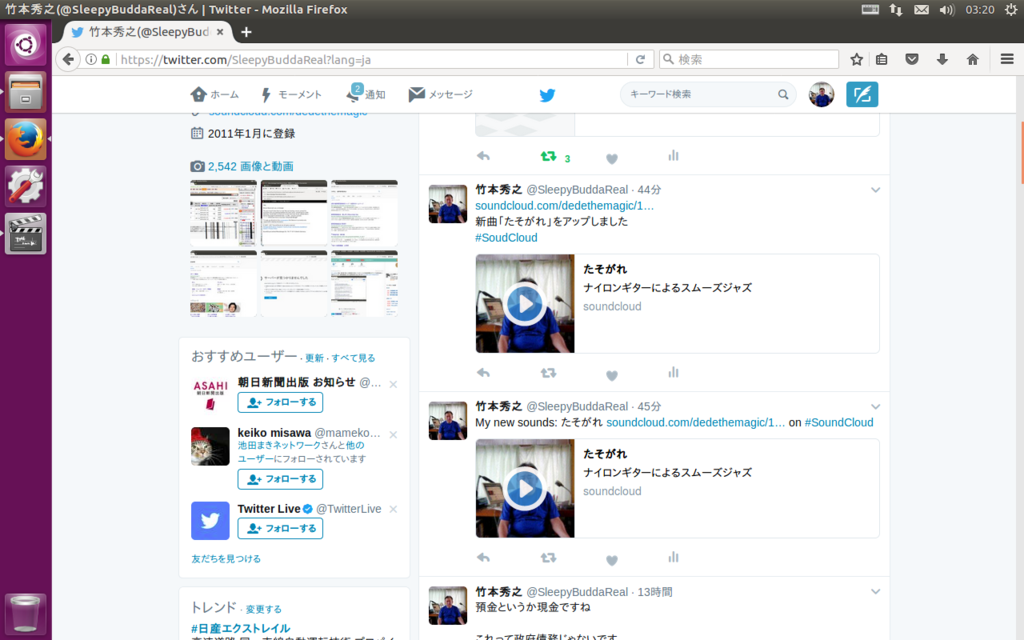Click the Firefox URL address bar
This screenshot has height=640, width=1024.
[371, 59]
